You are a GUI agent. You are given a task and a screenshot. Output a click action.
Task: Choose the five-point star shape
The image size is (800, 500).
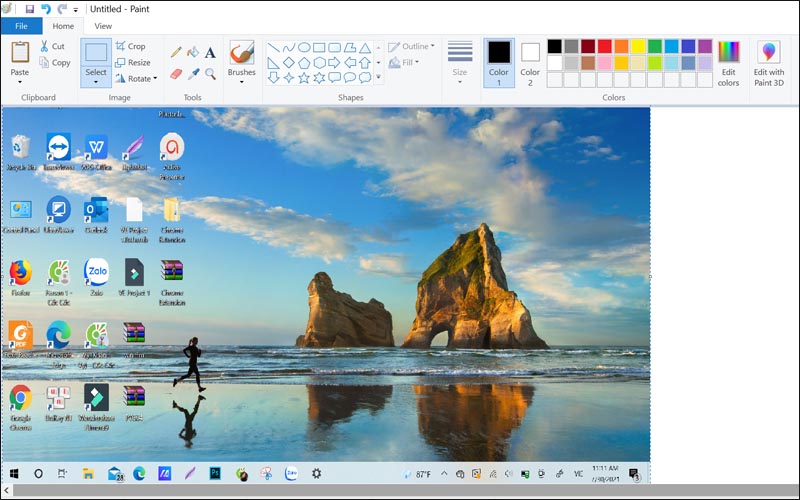304,77
